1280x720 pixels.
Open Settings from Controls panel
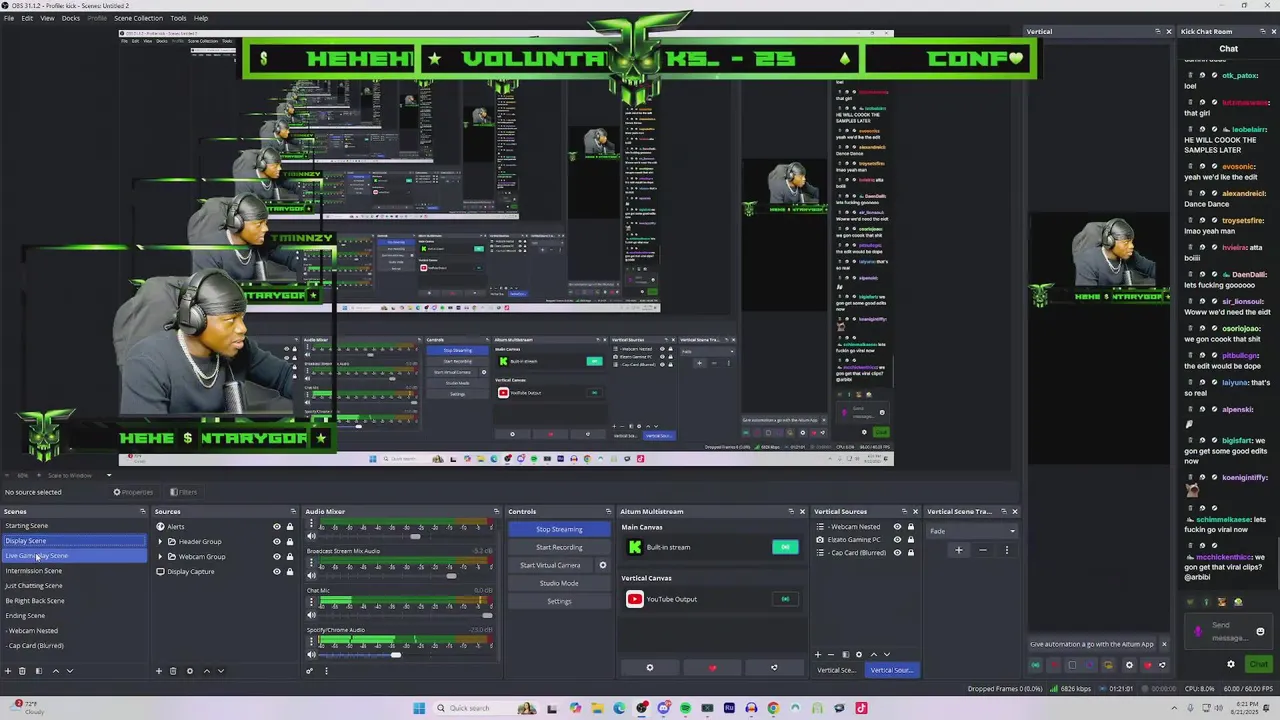click(559, 601)
